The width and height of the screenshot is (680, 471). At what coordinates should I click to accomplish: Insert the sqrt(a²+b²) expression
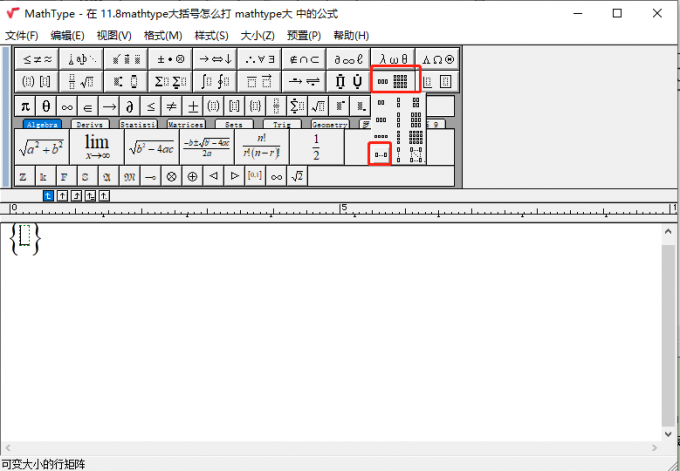(x=42, y=147)
